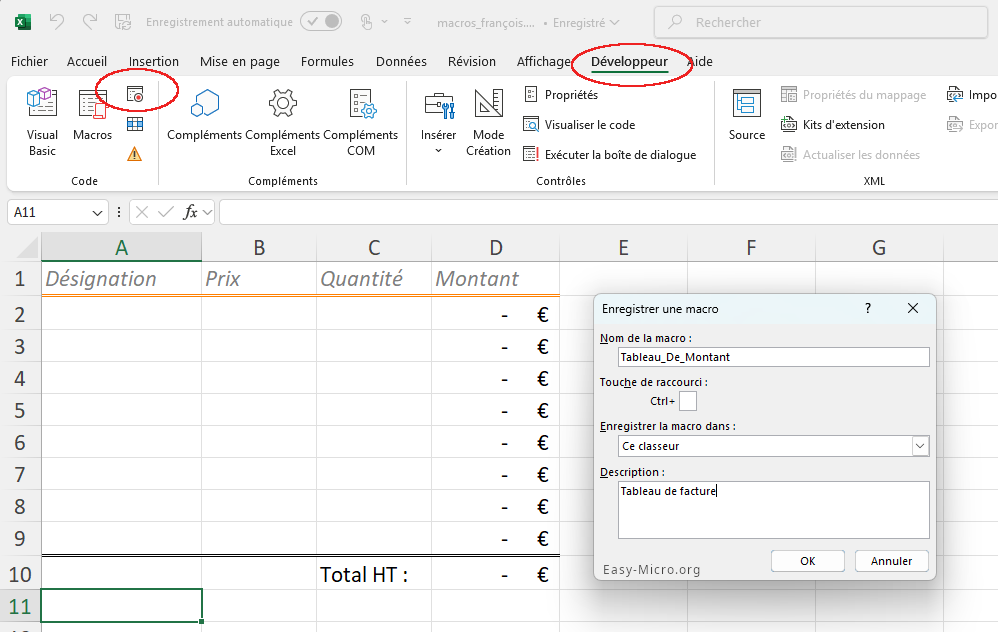998x632 pixels.
Task: Switch to the Accueil tab
Action: click(87, 62)
